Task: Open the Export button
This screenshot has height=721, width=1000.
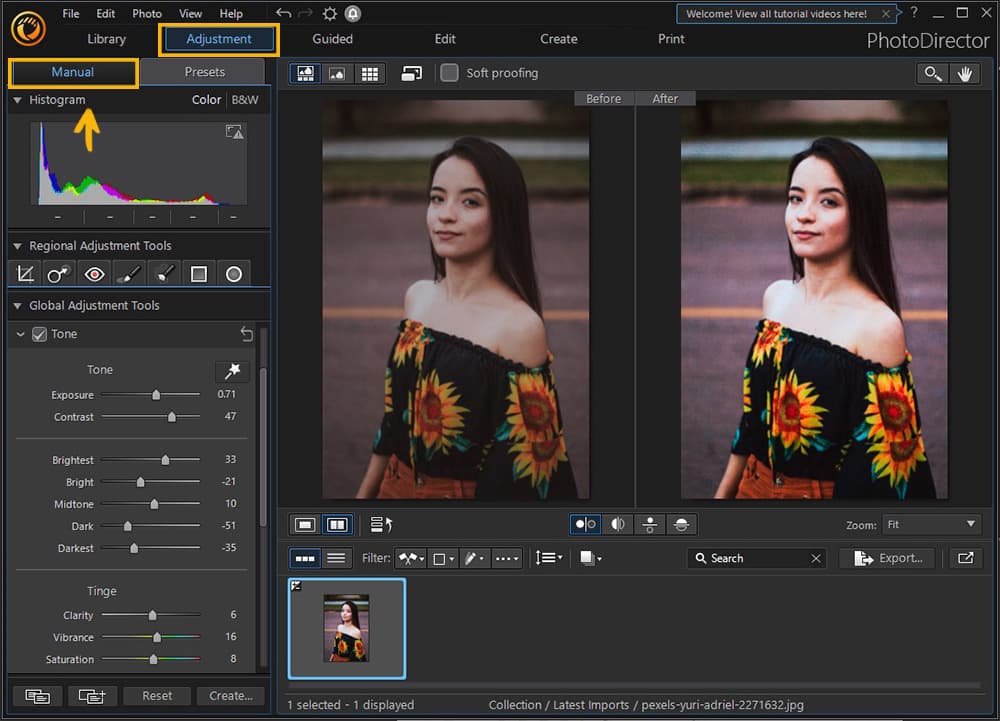Action: tap(888, 558)
